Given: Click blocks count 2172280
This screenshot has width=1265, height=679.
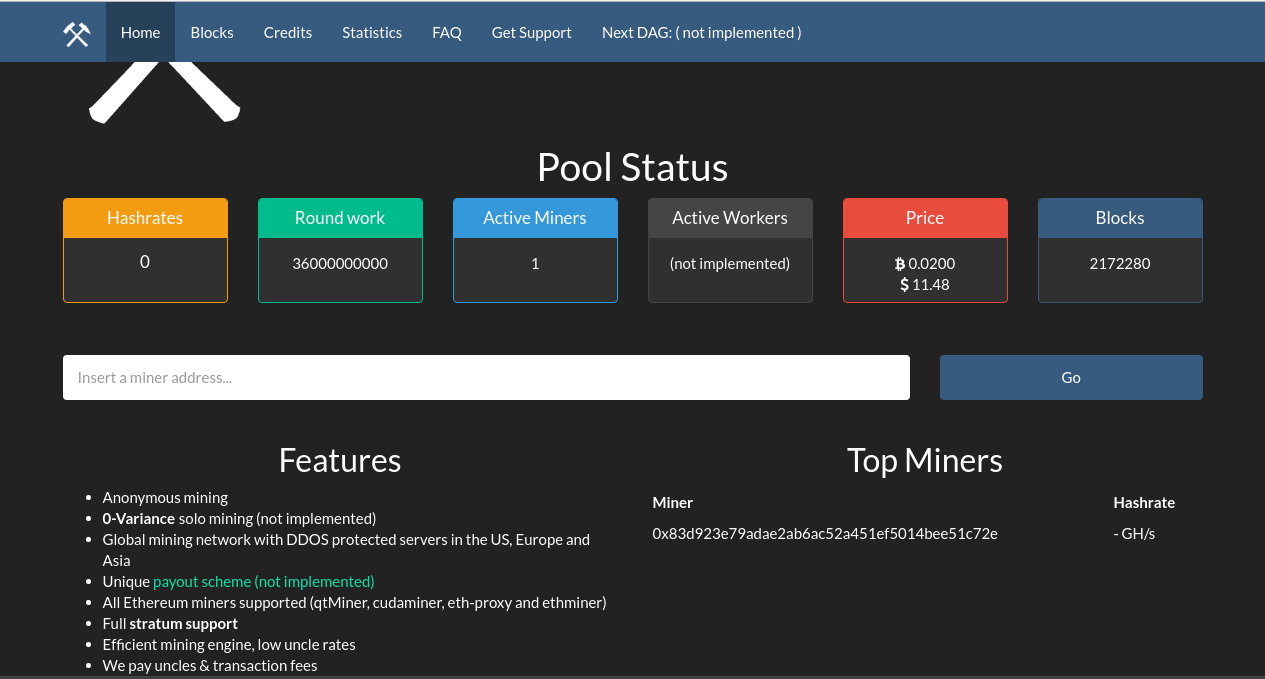Looking at the screenshot, I should click(x=1120, y=264).
